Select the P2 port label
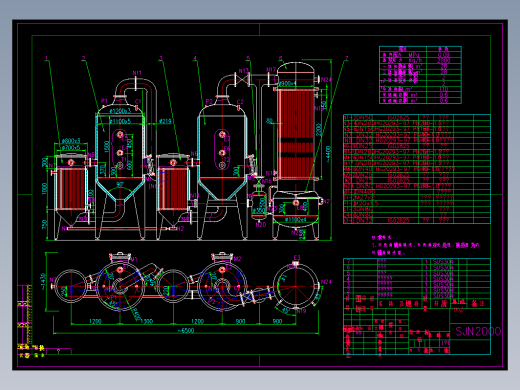The height and width of the screenshot is (390, 520). pyautogui.click(x=209, y=101)
